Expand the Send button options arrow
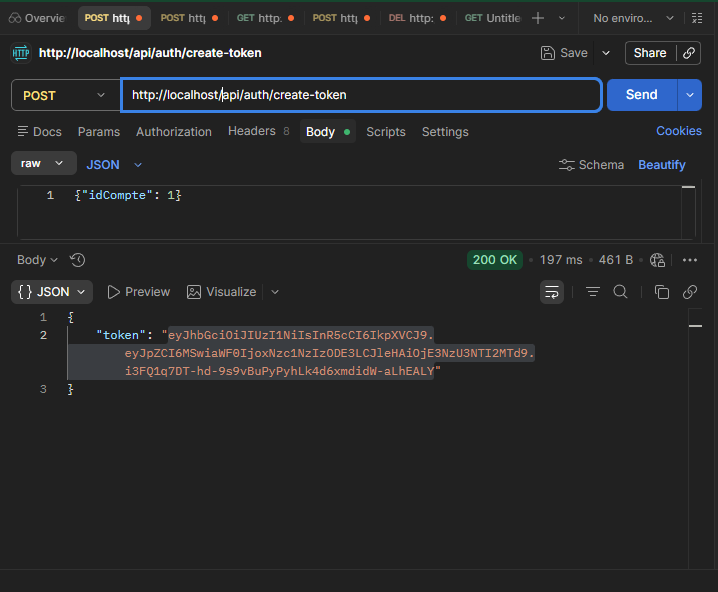This screenshot has width=718, height=592. [x=690, y=95]
